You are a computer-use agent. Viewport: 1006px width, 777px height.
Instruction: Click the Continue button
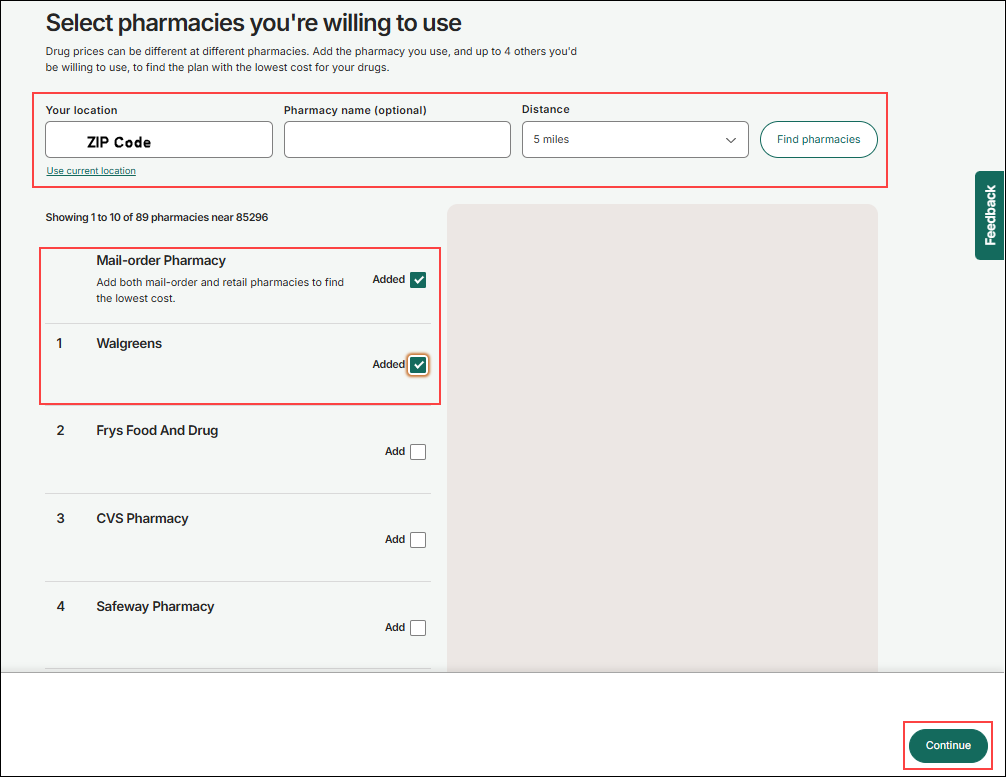948,746
